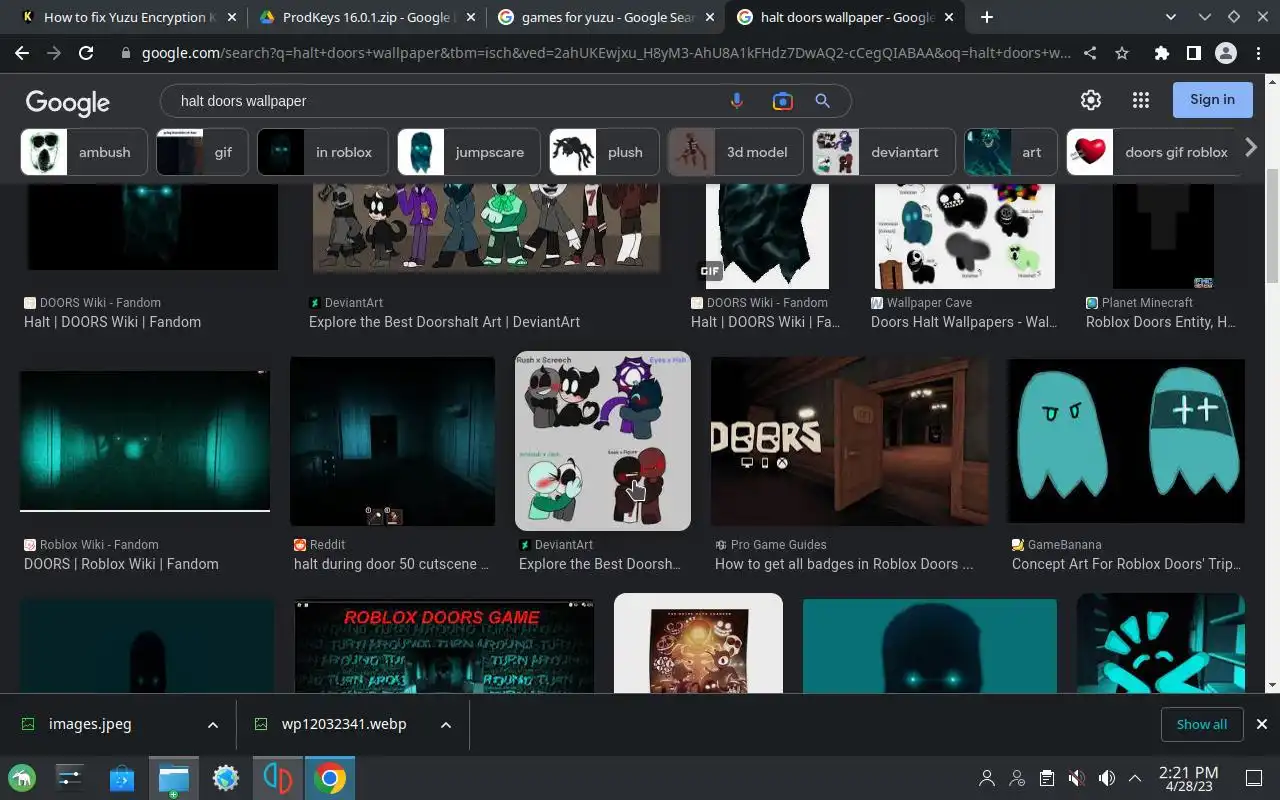The width and height of the screenshot is (1280, 800).
Task: Select the gif filter chip
Action: coord(201,152)
